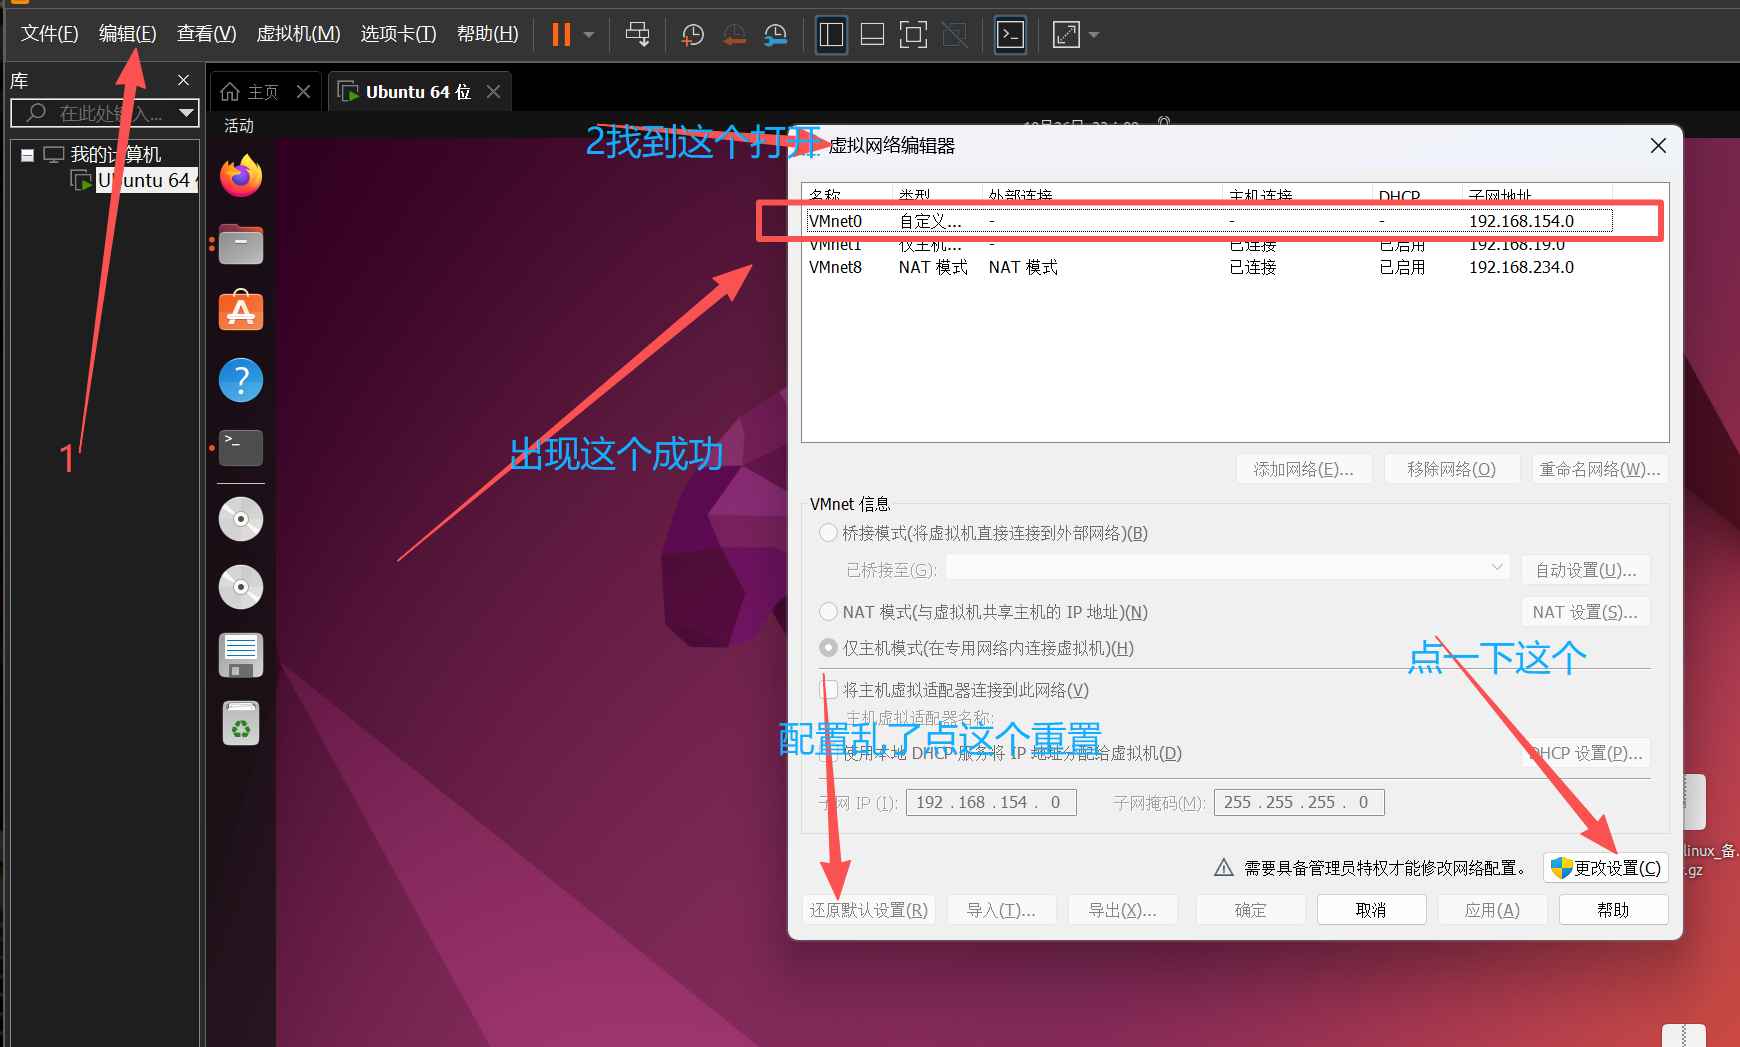The height and width of the screenshot is (1047, 1740).
Task: Switch to full screen mode
Action: click(913, 35)
